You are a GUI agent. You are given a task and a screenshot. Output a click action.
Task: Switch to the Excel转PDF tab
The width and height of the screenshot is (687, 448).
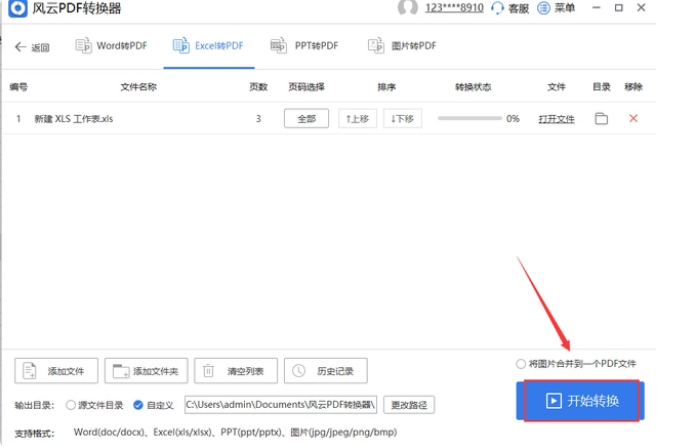click(209, 46)
